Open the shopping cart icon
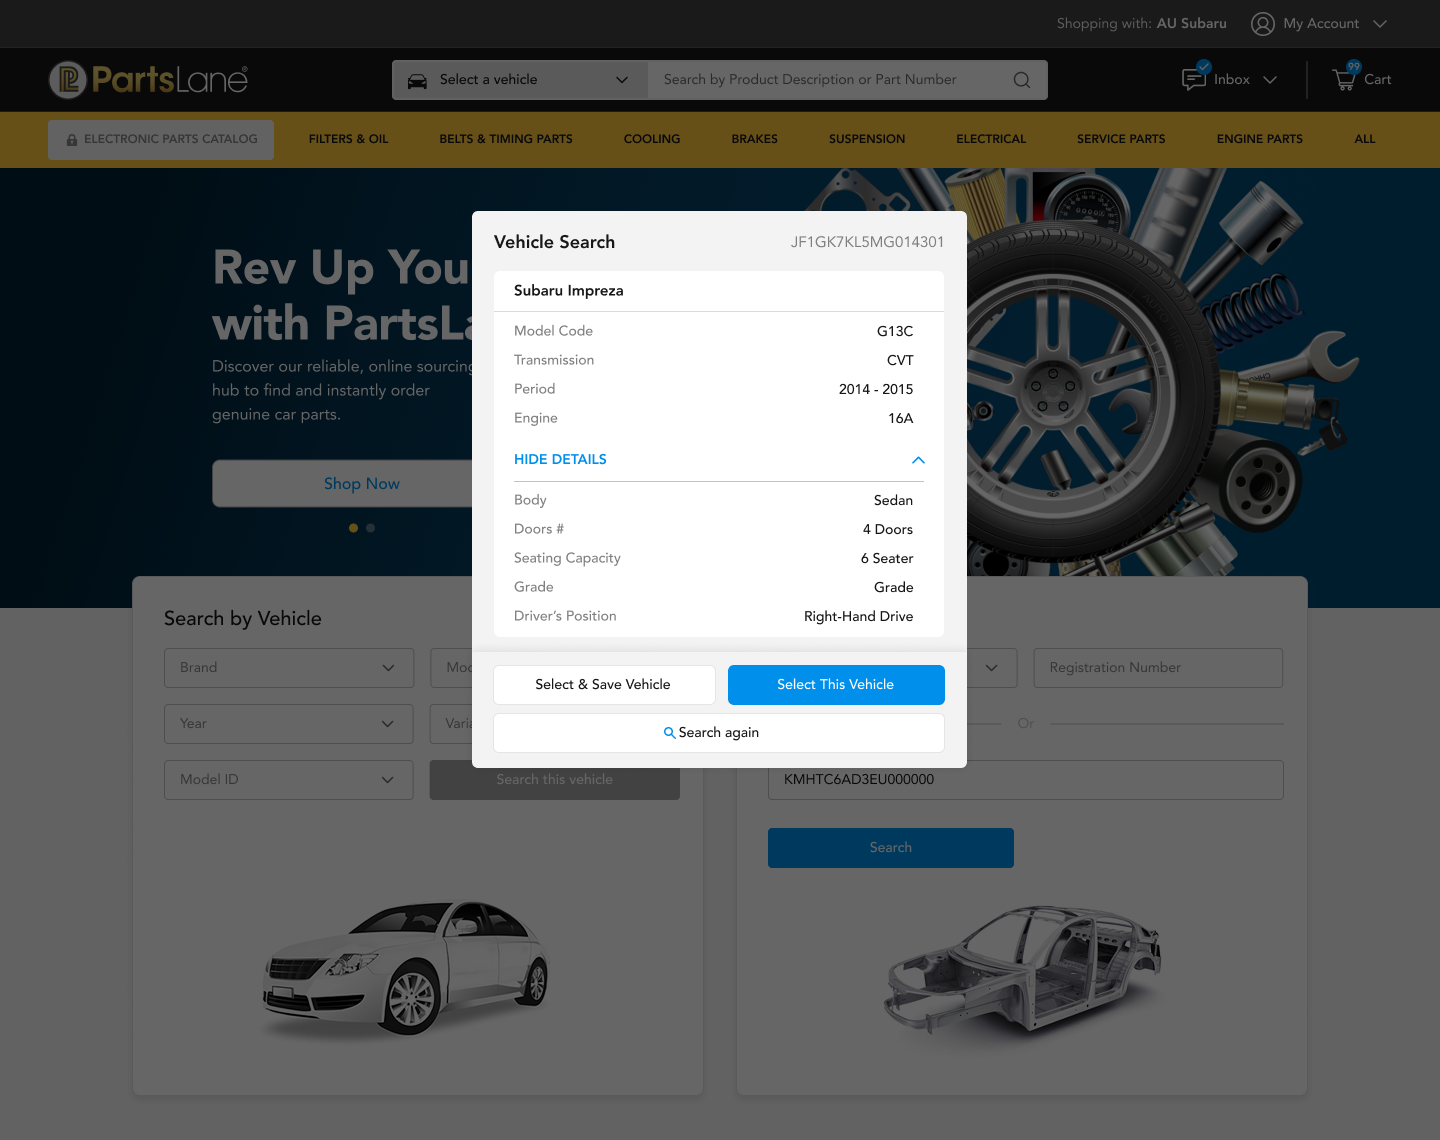 [1344, 79]
